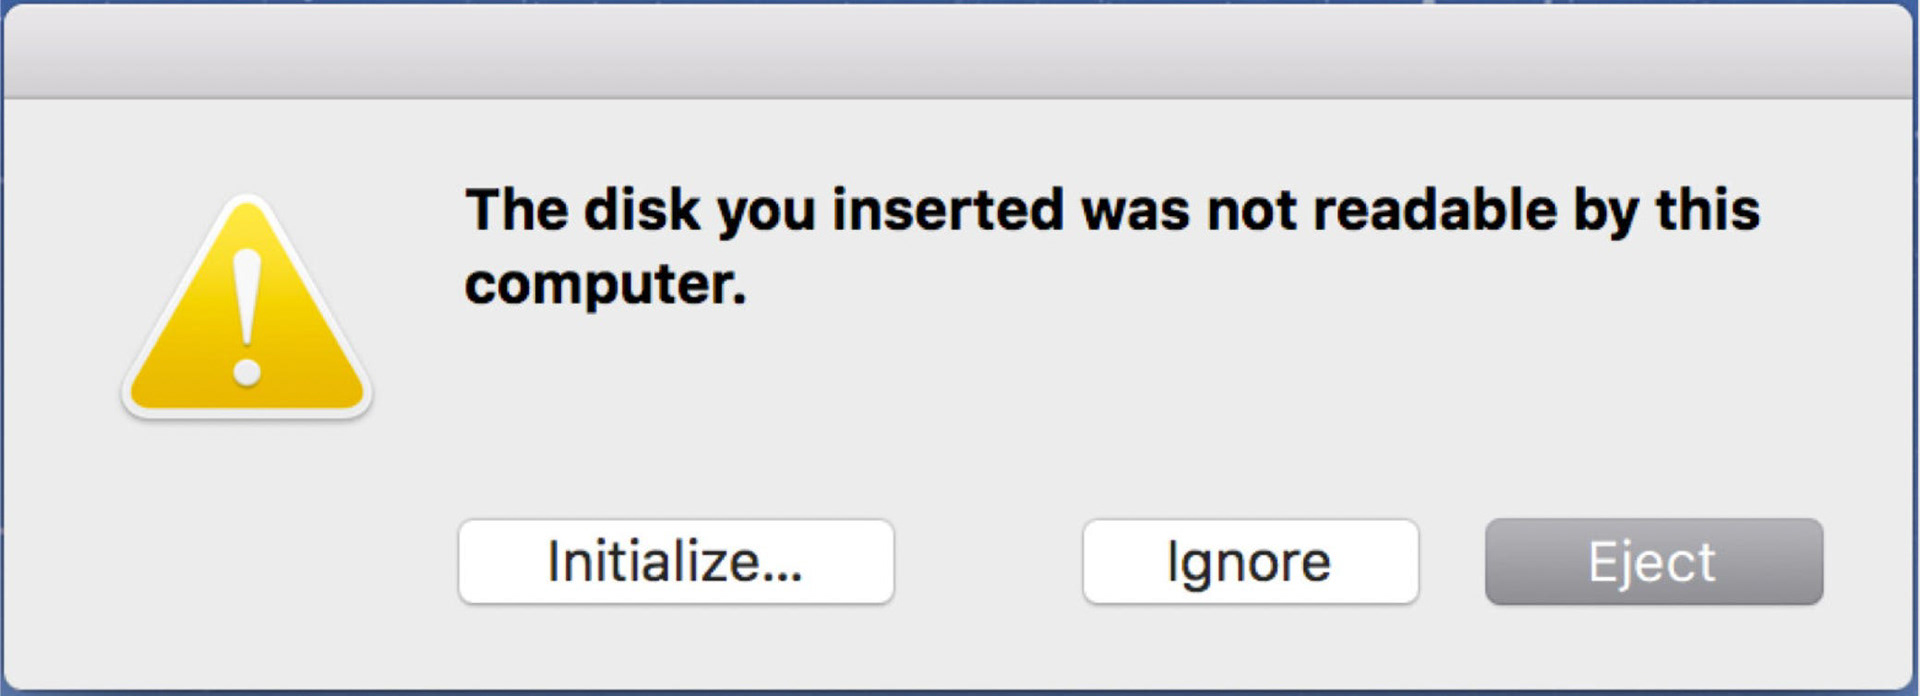Click the dialog's gray title bar
The width and height of the screenshot is (1920, 696).
(958, 52)
